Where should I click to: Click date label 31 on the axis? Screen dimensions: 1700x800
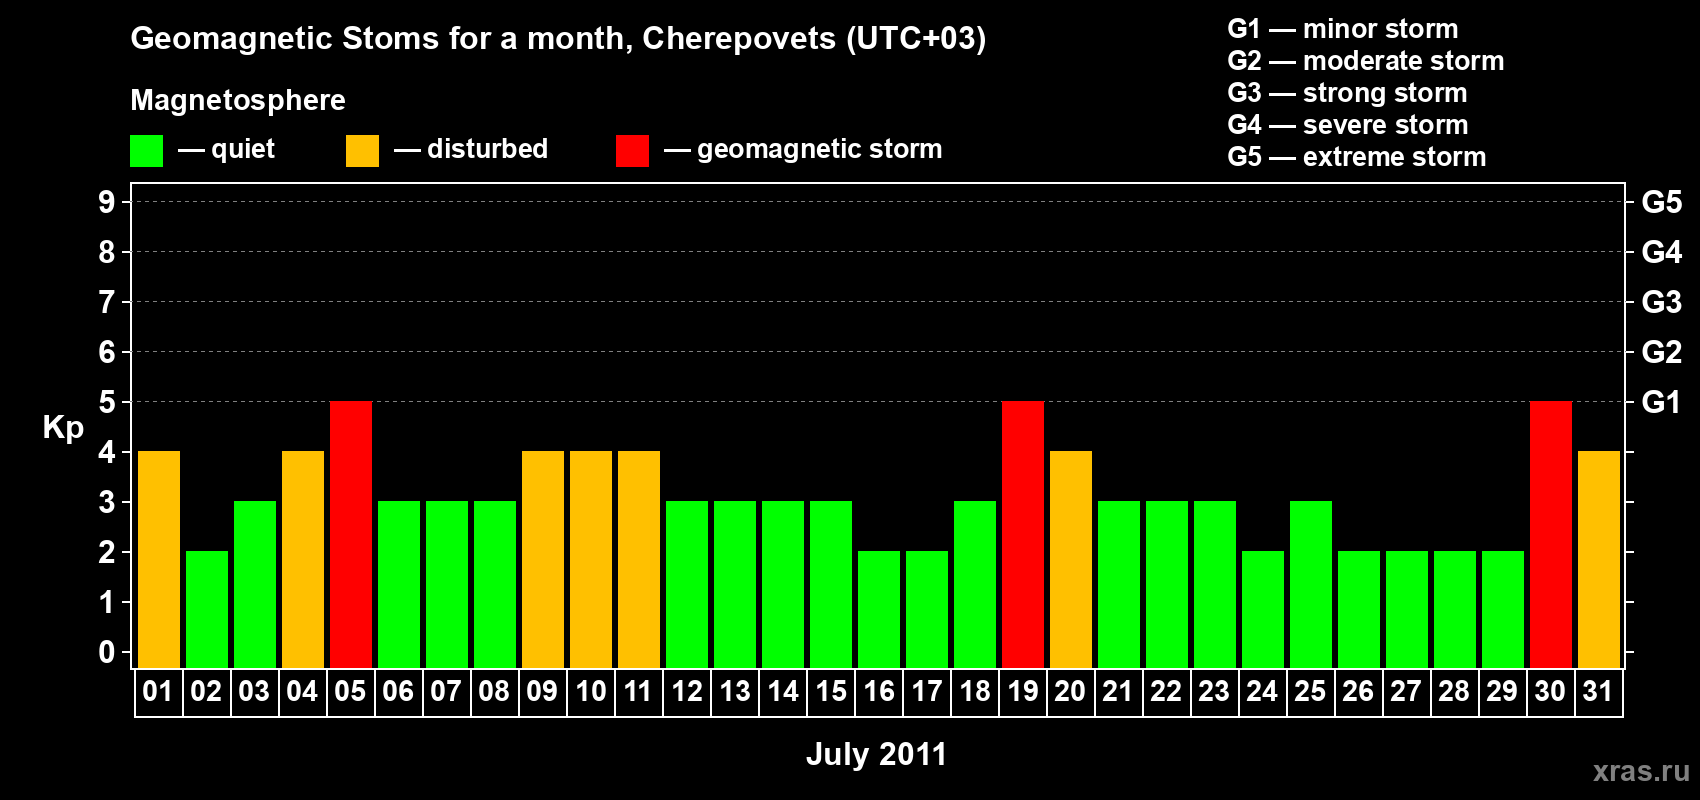(x=1598, y=691)
